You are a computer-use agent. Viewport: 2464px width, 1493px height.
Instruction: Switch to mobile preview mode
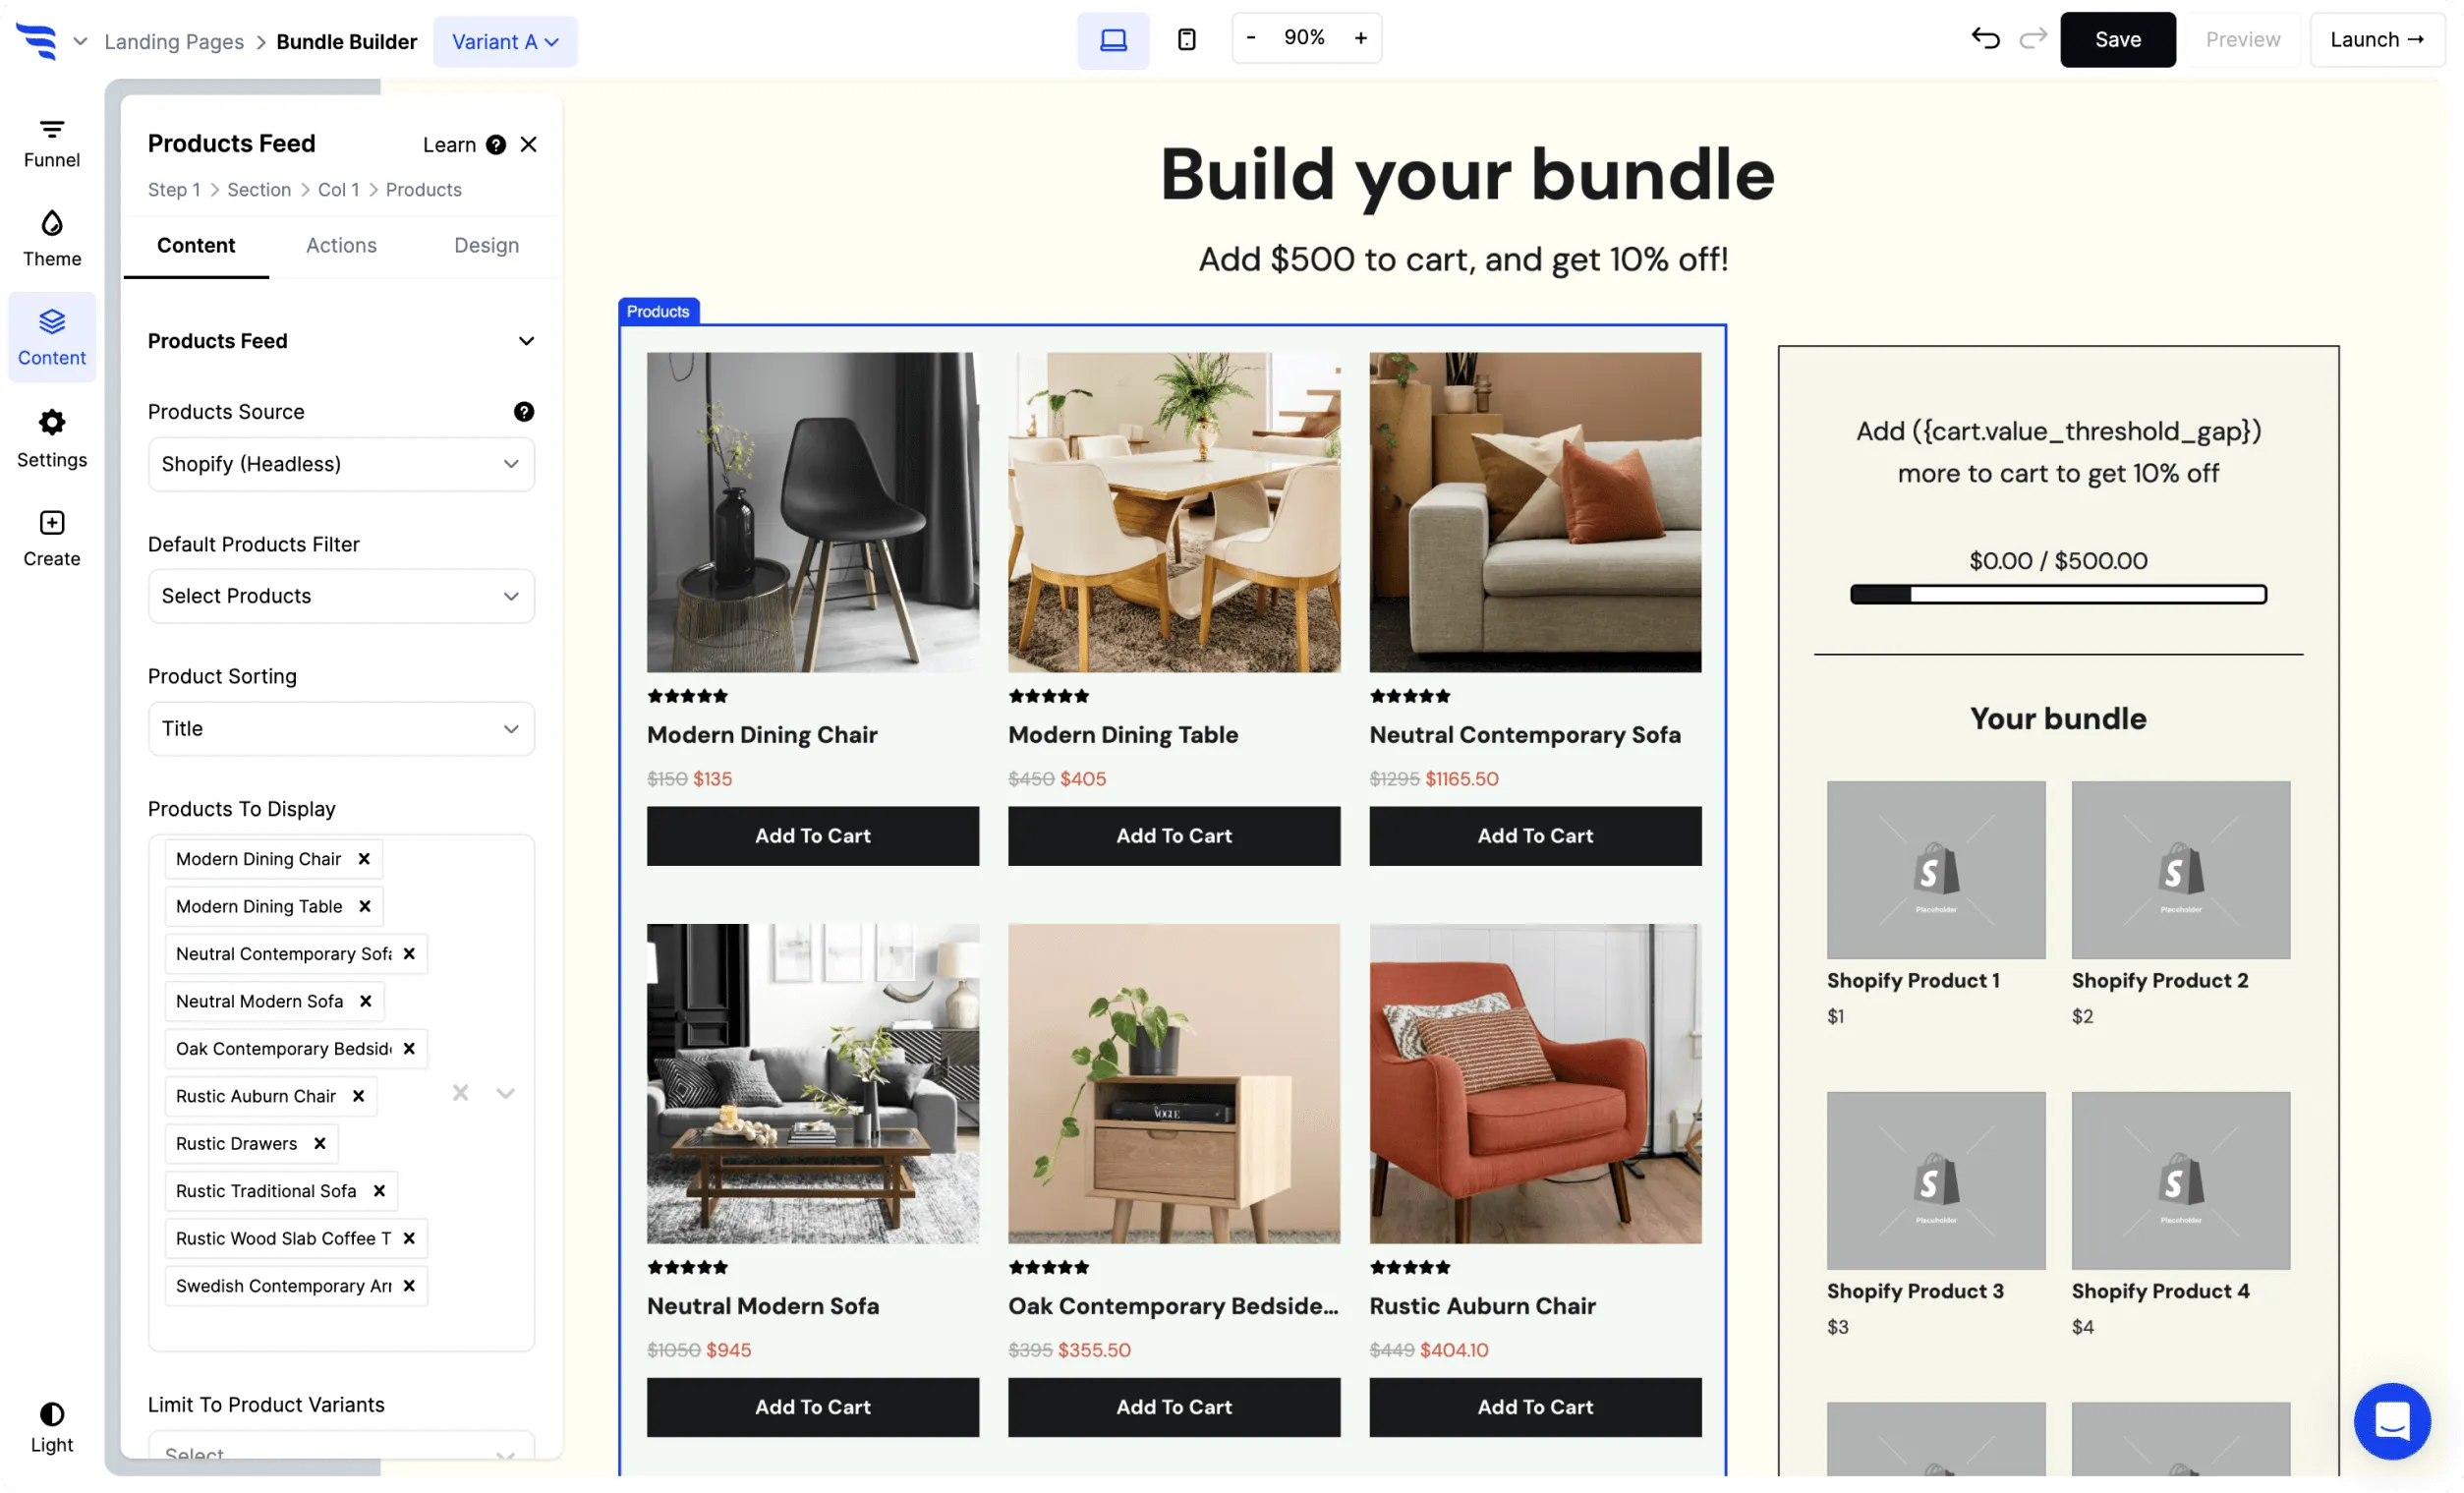1186,39
